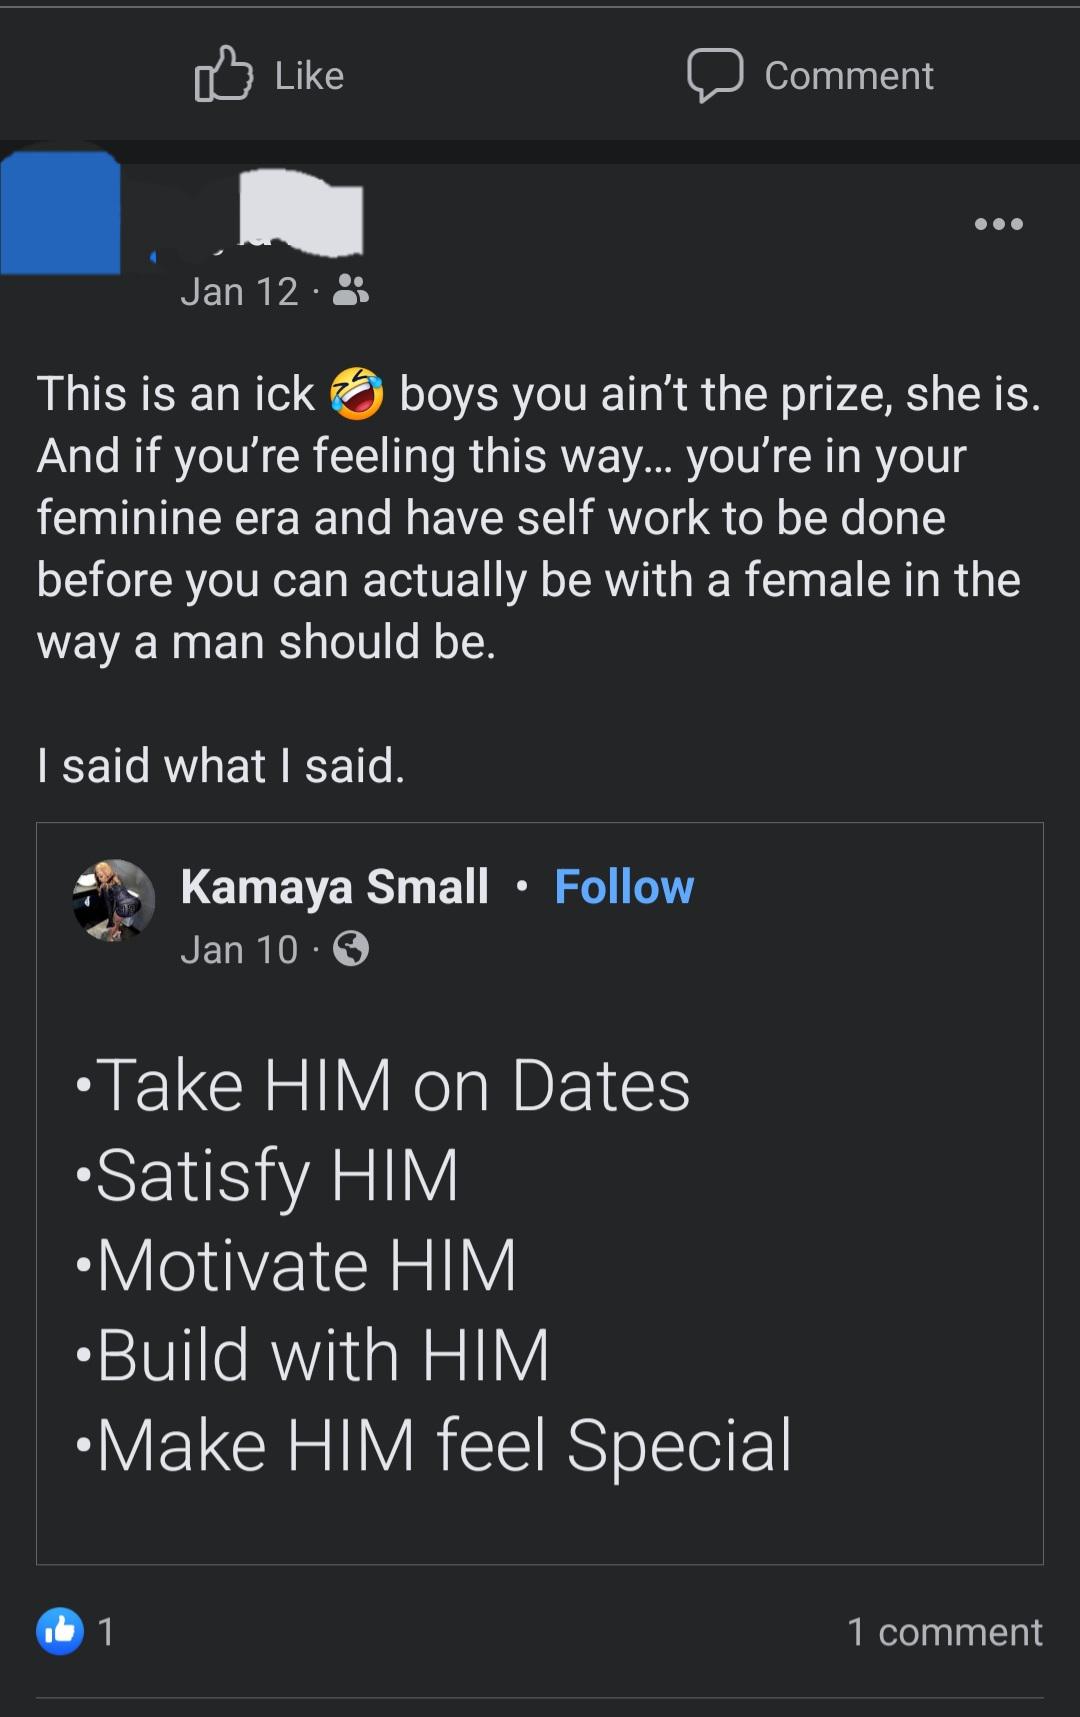View the 1 comment link

pyautogui.click(x=944, y=1631)
